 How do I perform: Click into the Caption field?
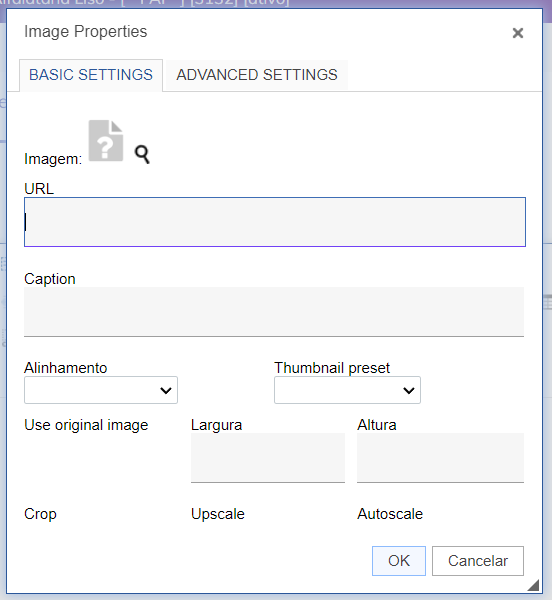point(274,312)
